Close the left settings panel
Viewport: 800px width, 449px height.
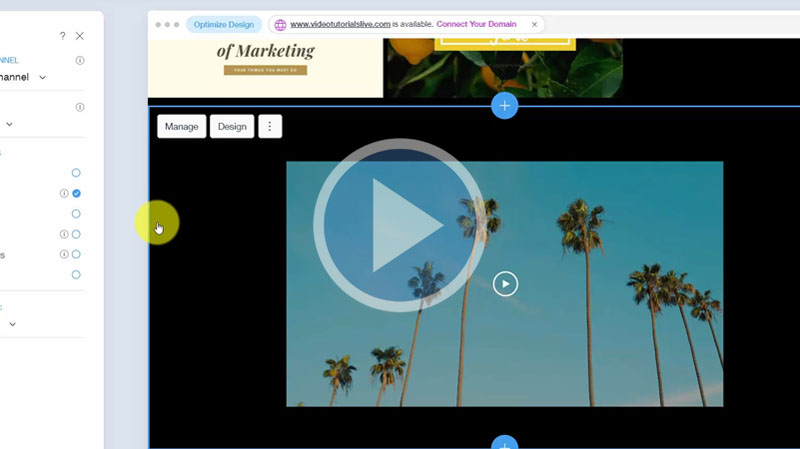tap(80, 36)
